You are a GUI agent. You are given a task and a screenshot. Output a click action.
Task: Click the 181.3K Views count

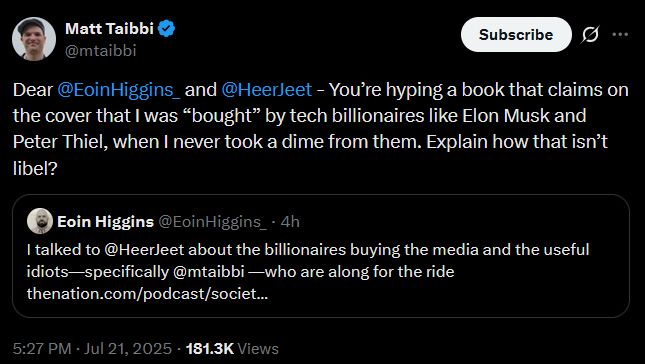click(232, 349)
